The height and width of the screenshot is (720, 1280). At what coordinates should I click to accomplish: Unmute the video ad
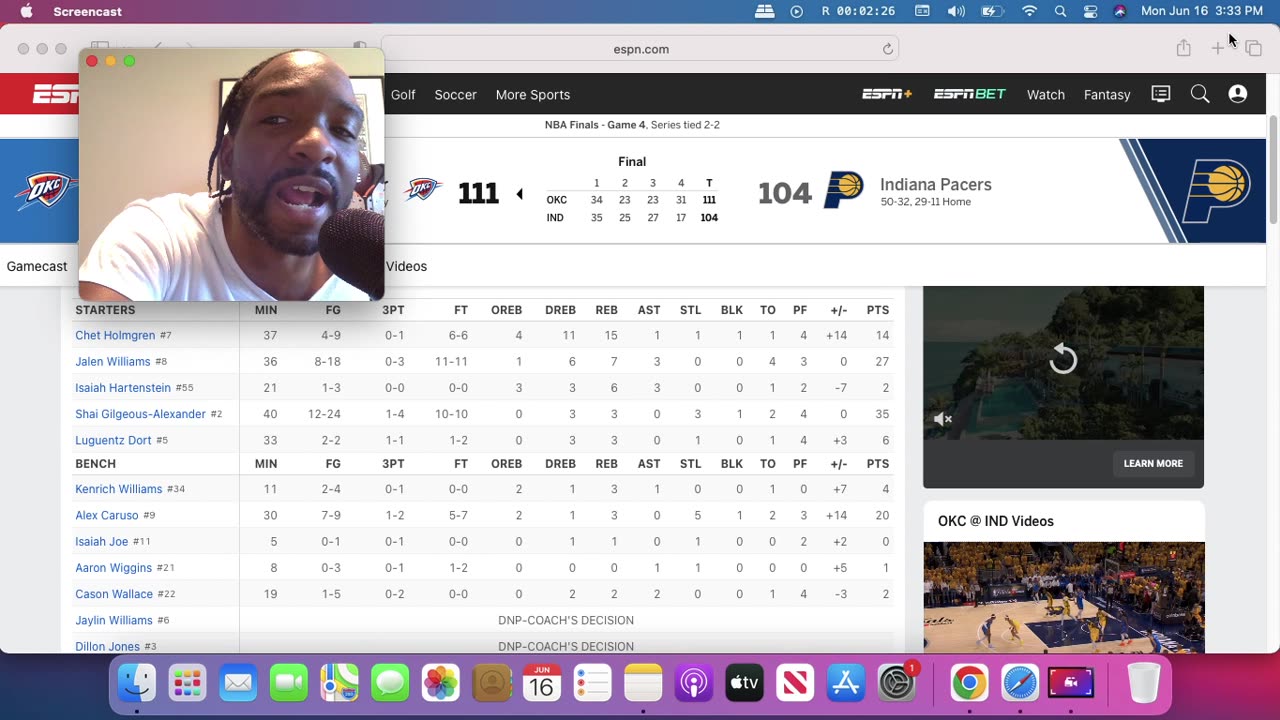[x=942, y=420]
